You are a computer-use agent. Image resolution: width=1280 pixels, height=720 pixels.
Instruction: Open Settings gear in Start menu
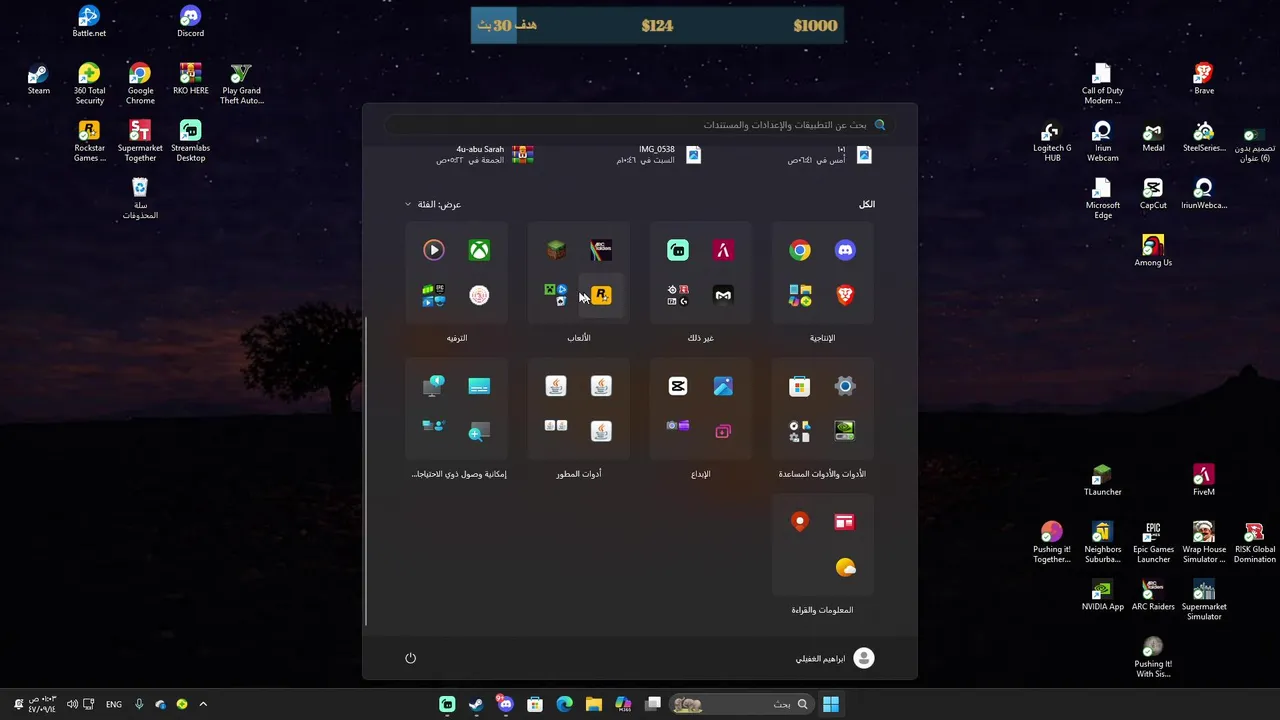tap(845, 386)
